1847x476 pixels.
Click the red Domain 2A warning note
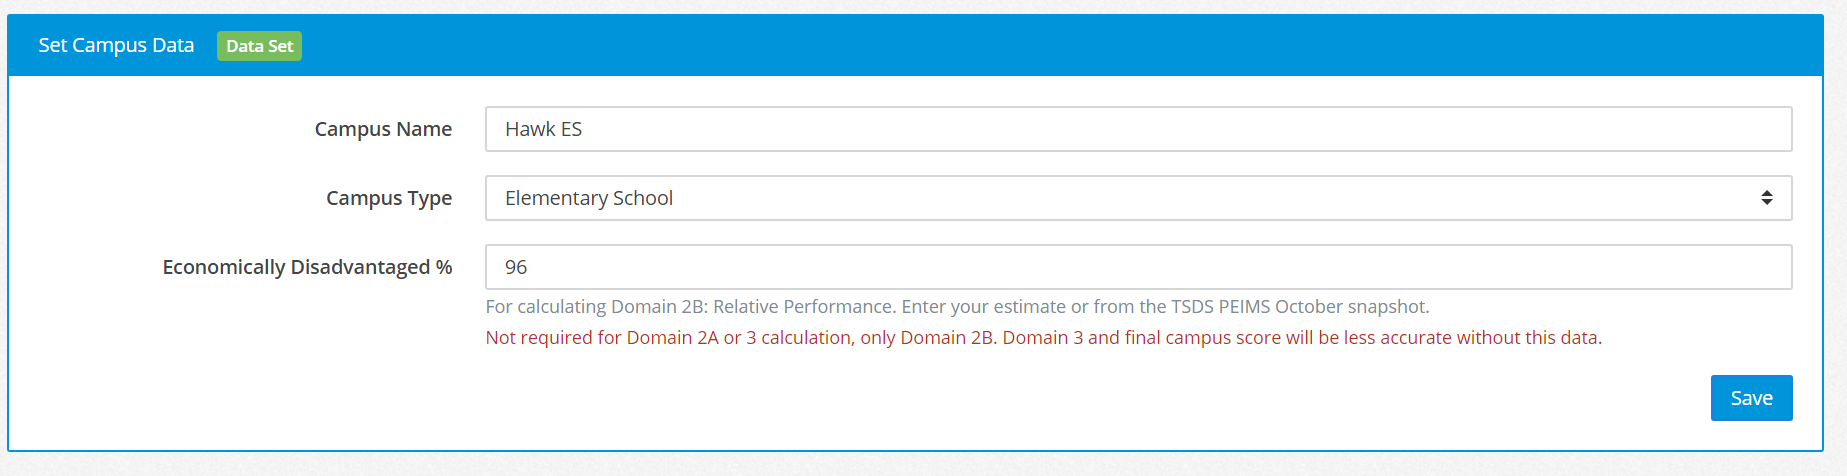(1043, 338)
